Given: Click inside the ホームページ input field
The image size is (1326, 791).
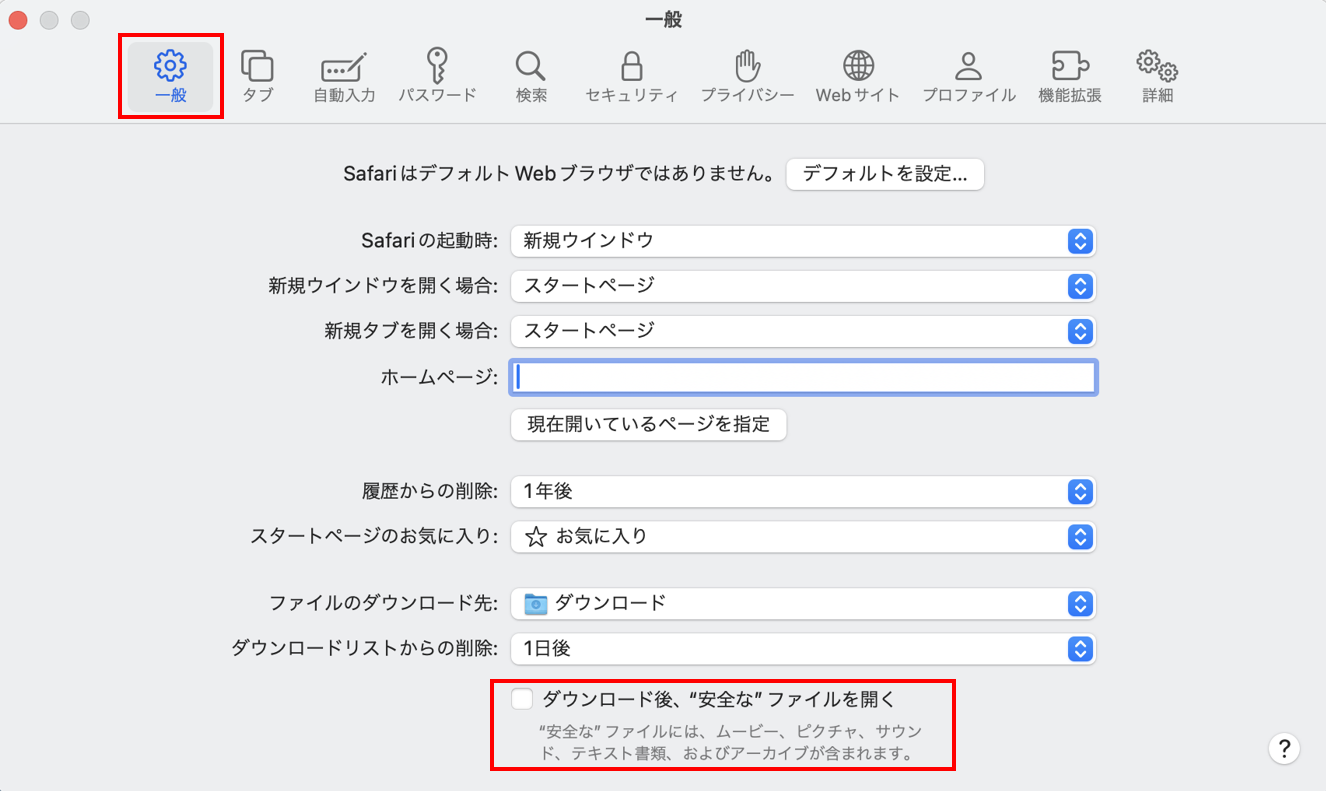Looking at the screenshot, I should [x=800, y=377].
